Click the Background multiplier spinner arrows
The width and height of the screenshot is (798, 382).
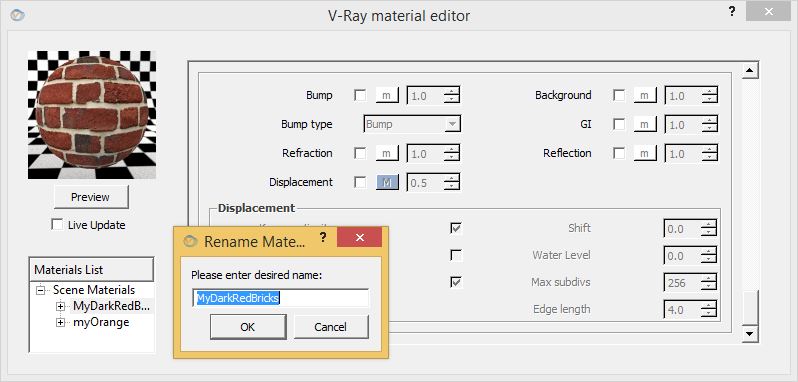click(x=709, y=96)
